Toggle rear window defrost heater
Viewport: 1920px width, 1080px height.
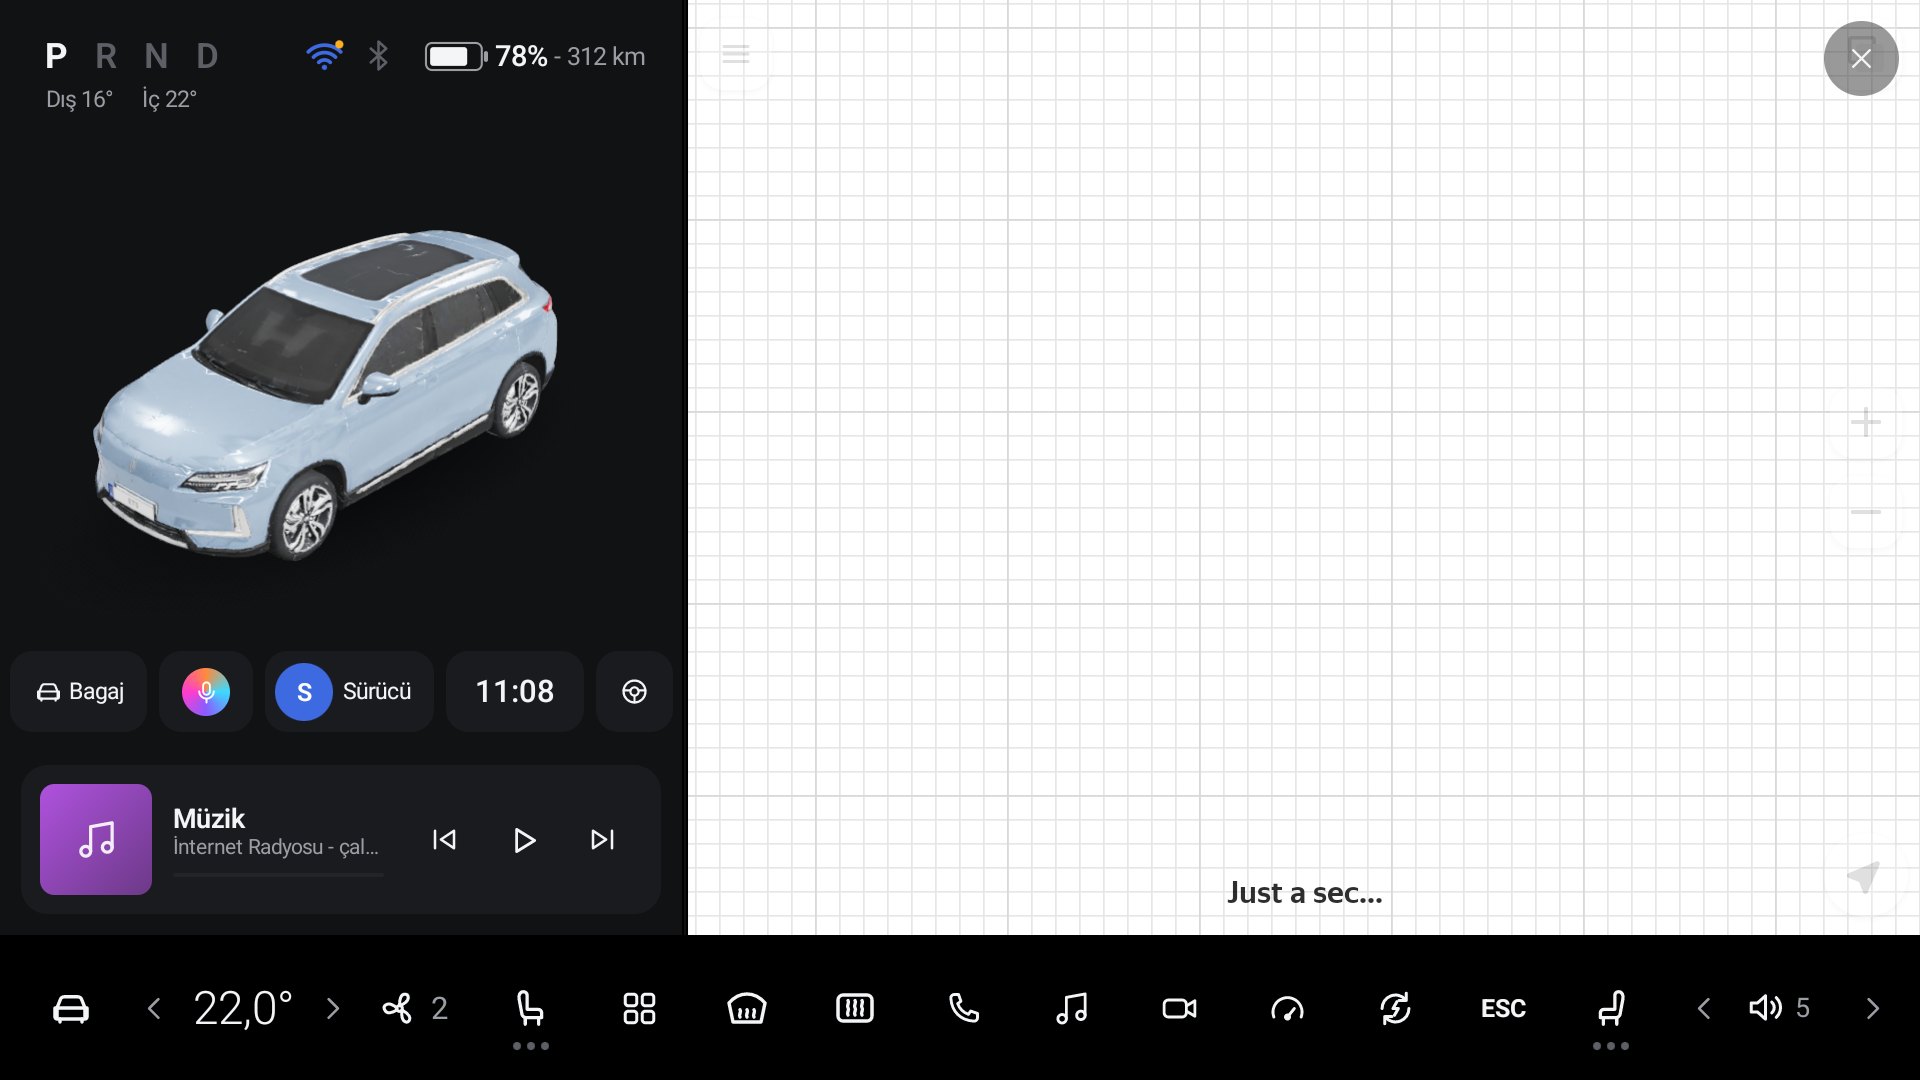(x=855, y=1008)
